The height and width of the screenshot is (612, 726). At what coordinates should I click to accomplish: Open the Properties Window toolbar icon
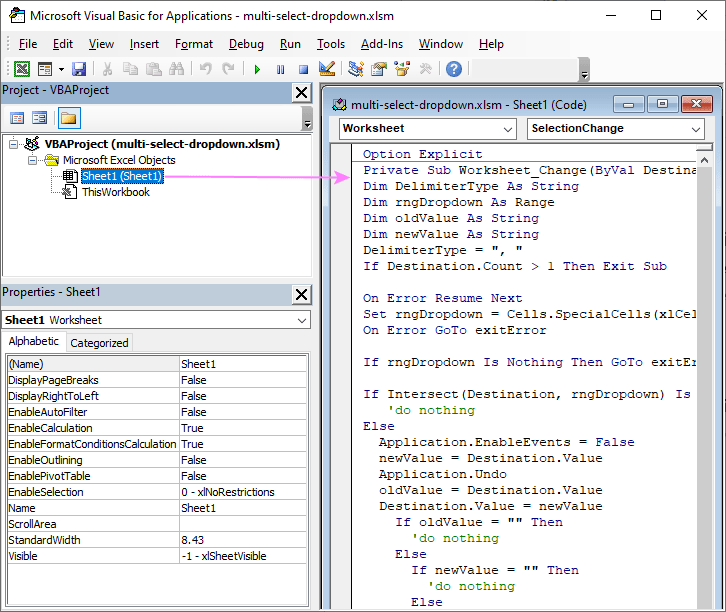[x=379, y=69]
